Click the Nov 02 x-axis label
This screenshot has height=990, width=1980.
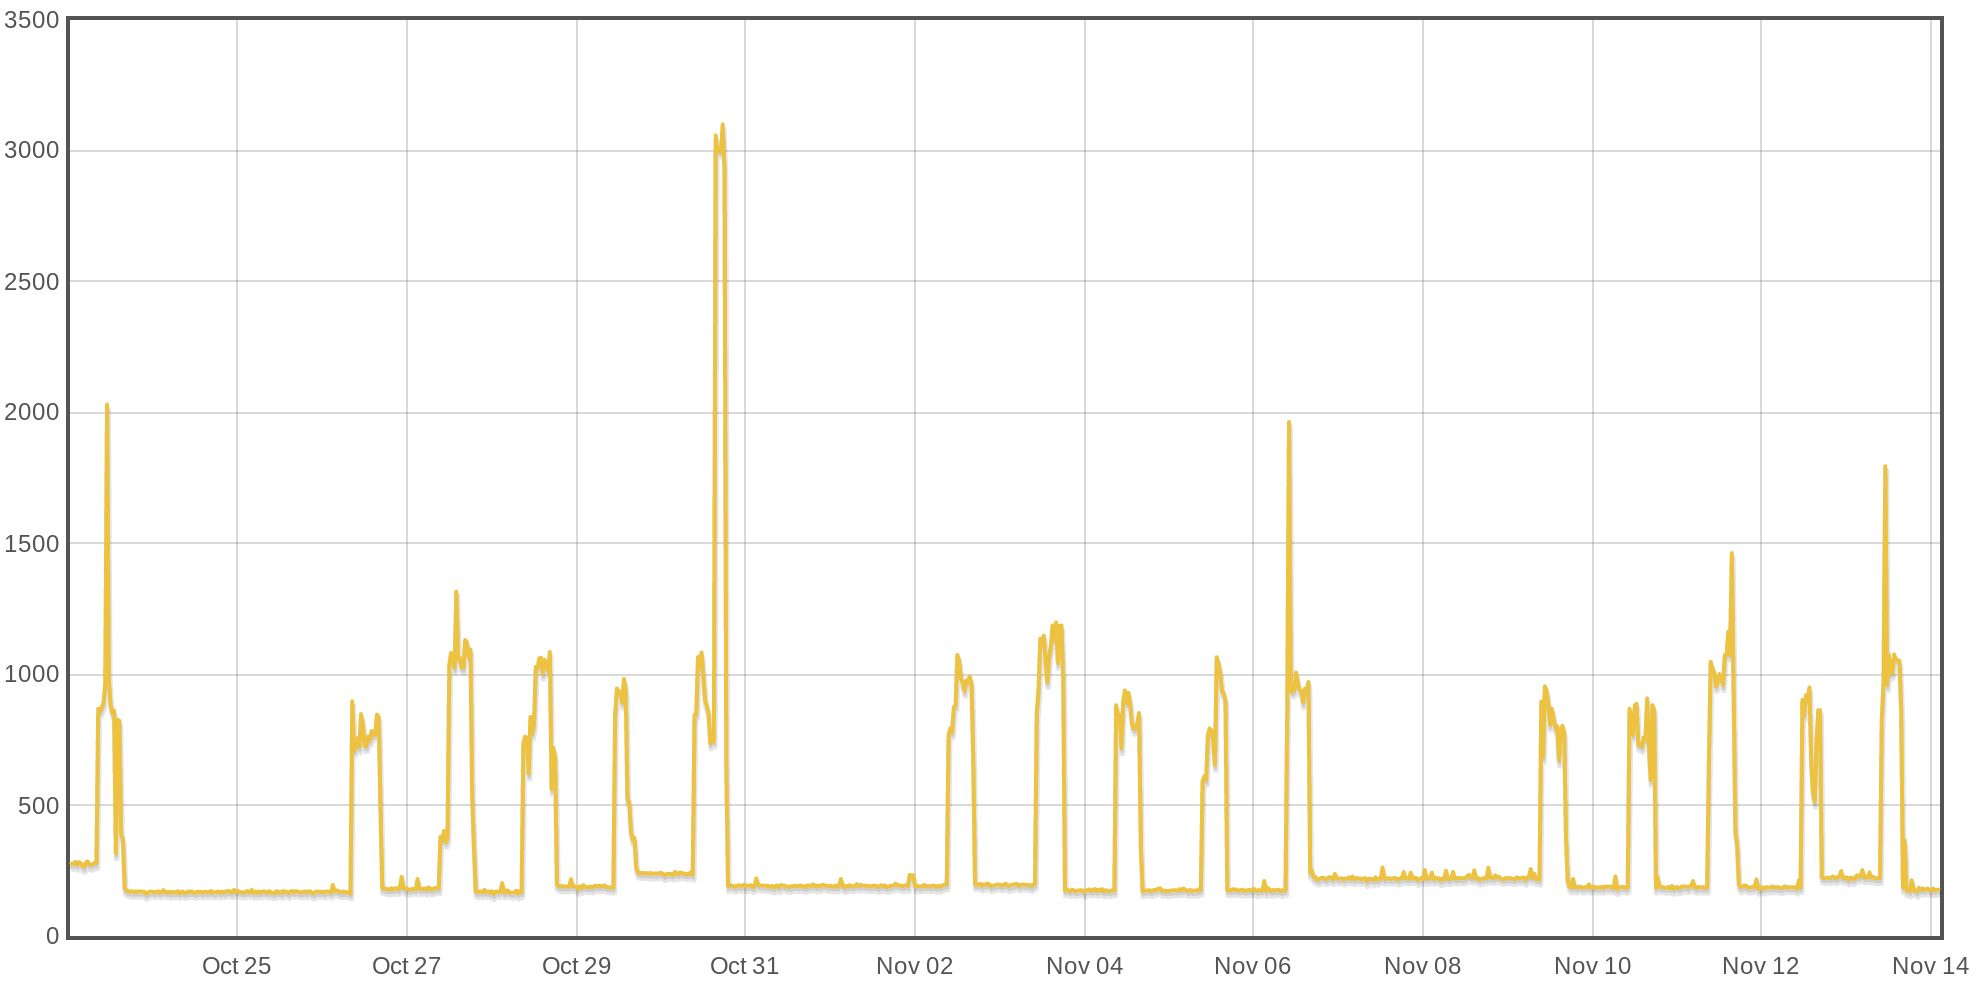click(x=913, y=968)
